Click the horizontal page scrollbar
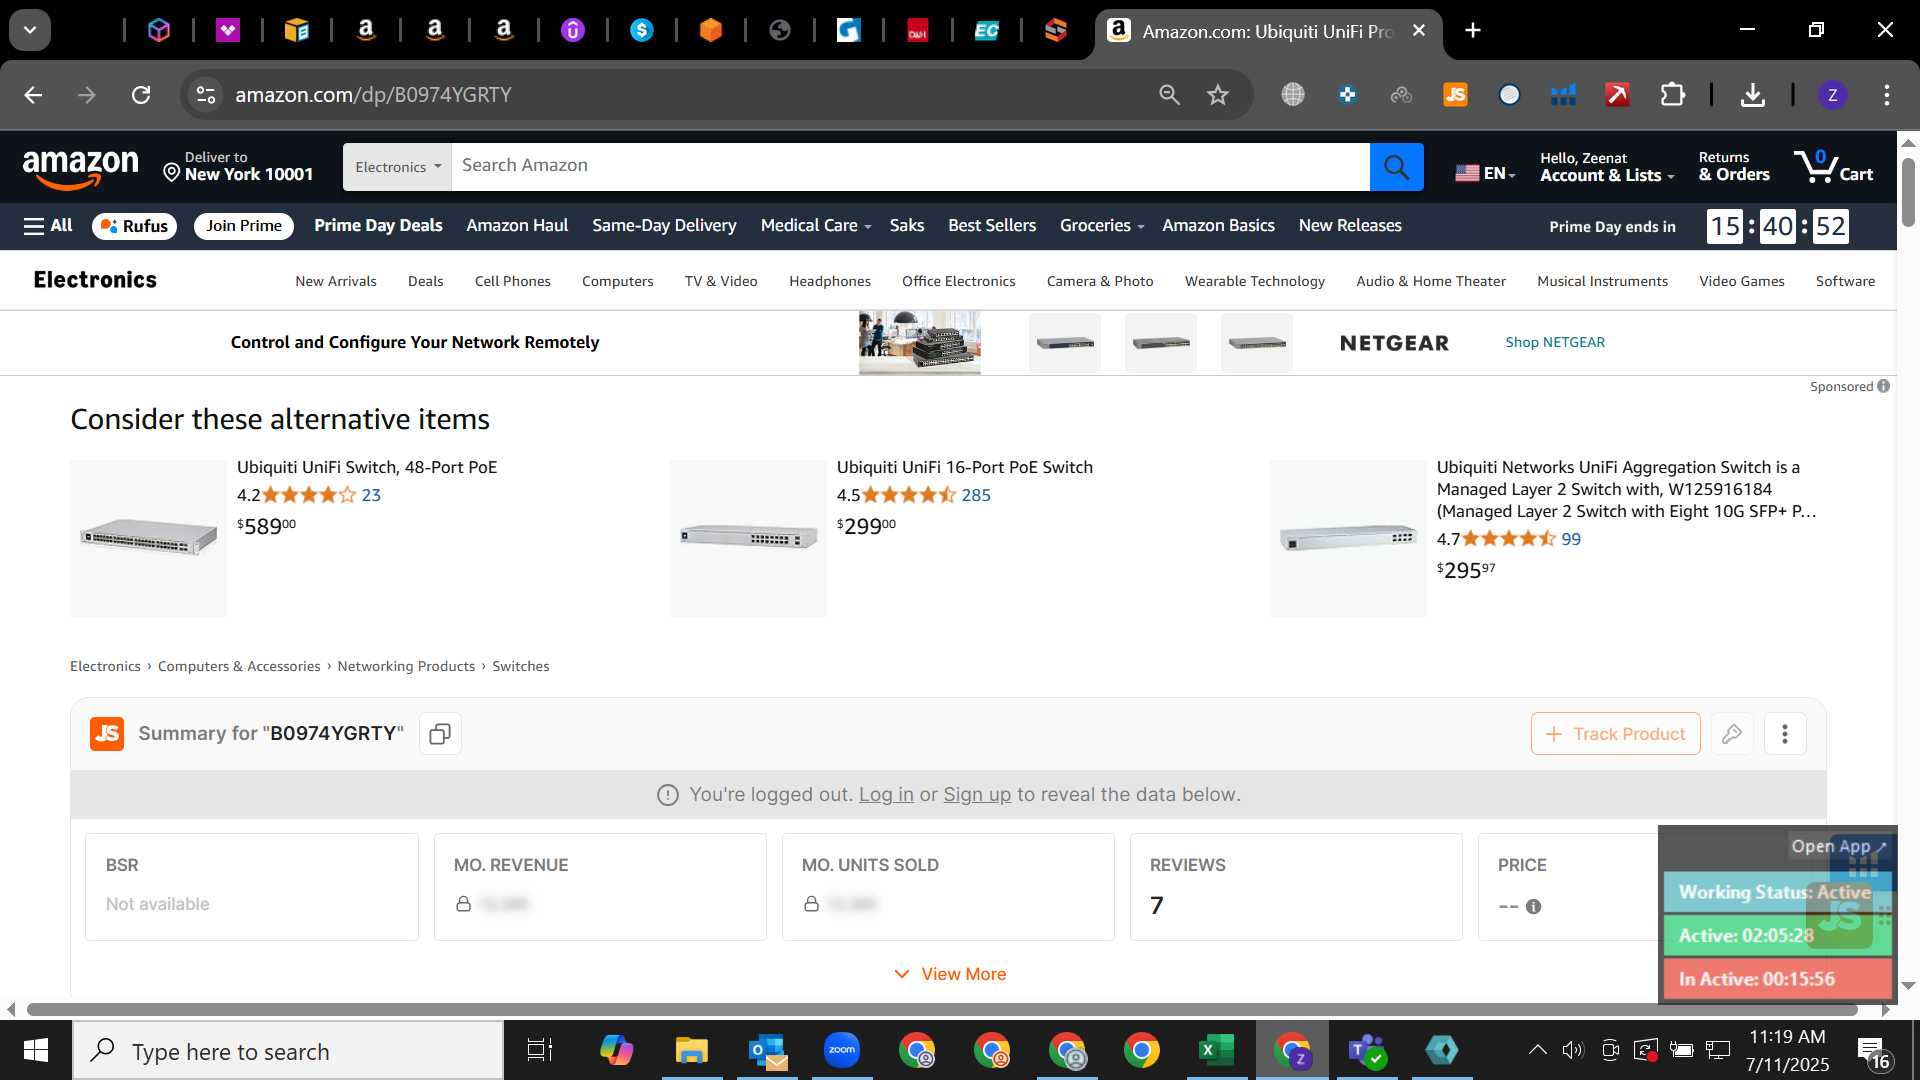1920x1080 pixels. click(x=940, y=1009)
